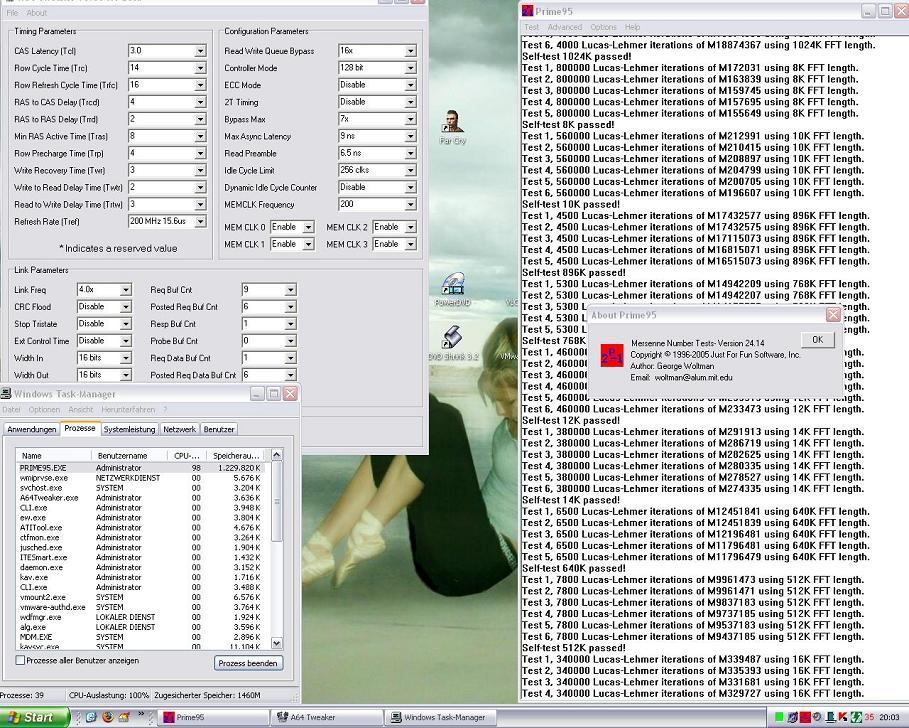Sort processes by Name column header
This screenshot has height=728, width=909.
pyautogui.click(x=54, y=456)
